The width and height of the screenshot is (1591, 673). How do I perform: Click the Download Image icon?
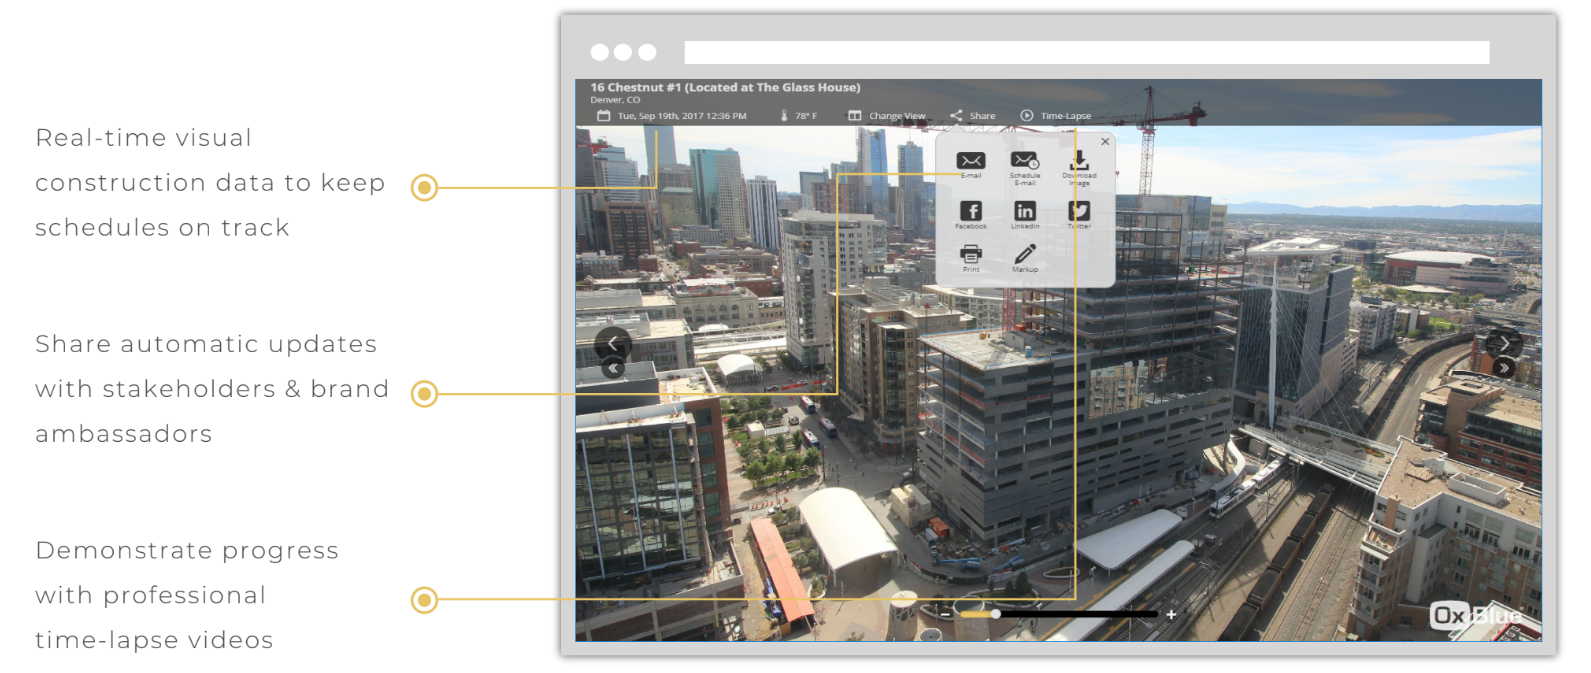1079,166
